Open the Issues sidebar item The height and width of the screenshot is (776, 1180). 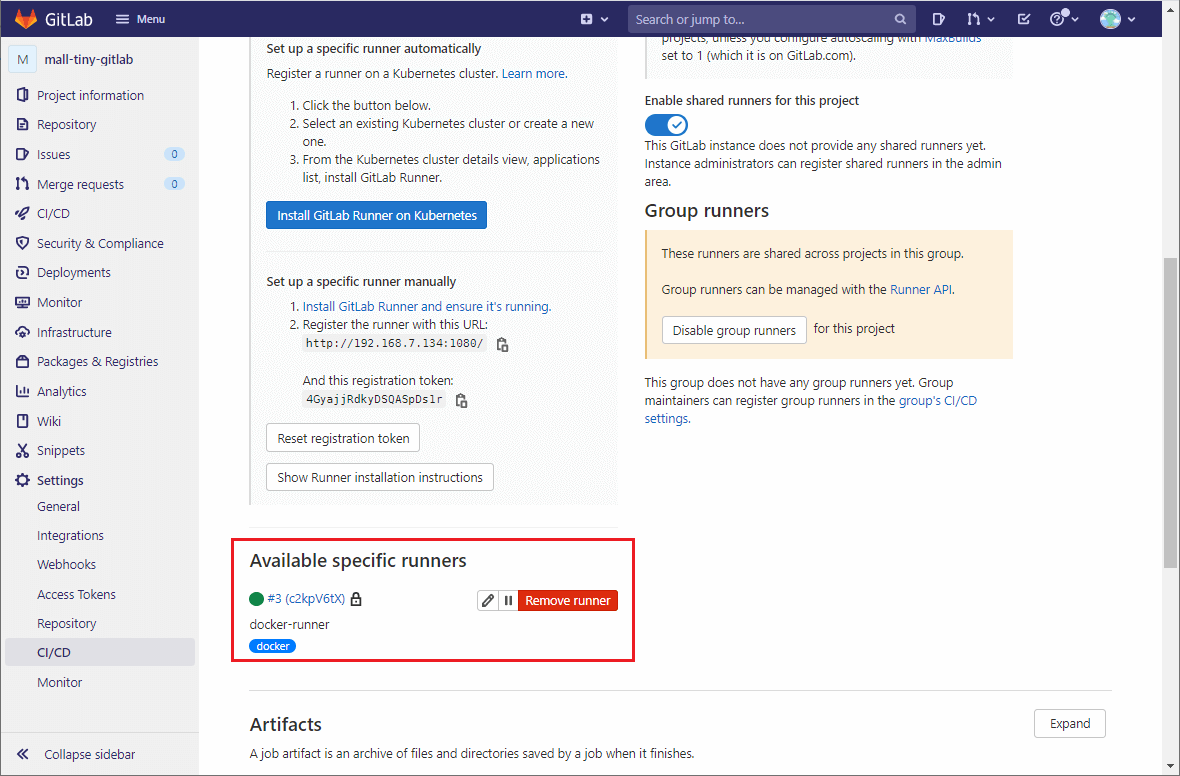click(x=99, y=154)
